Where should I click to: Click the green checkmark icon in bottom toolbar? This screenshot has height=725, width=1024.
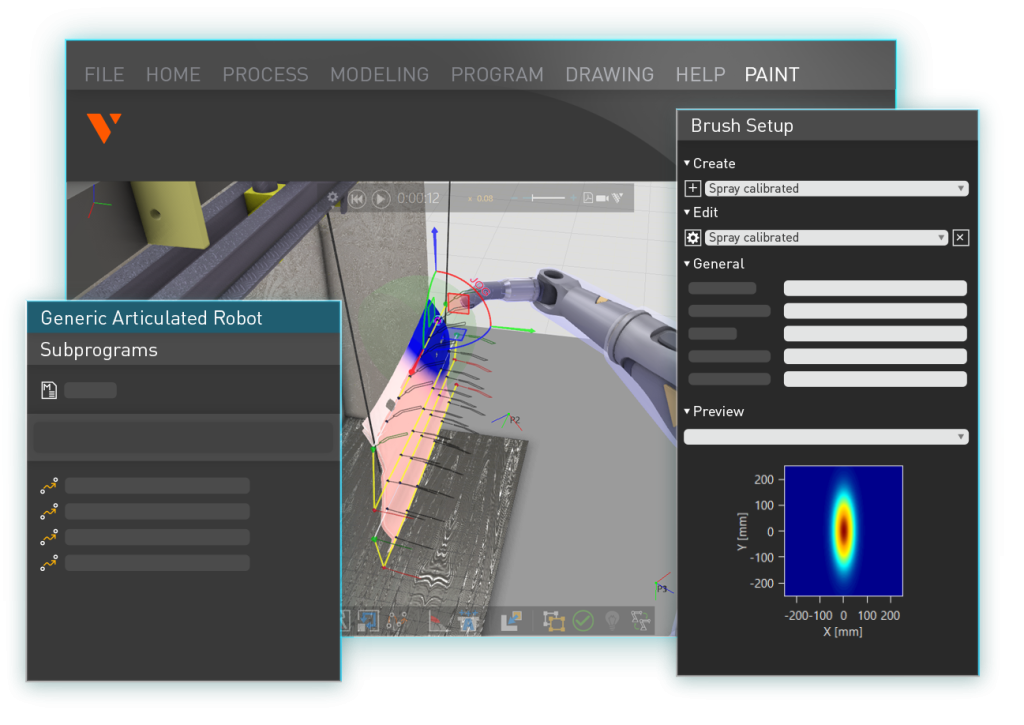pos(583,621)
